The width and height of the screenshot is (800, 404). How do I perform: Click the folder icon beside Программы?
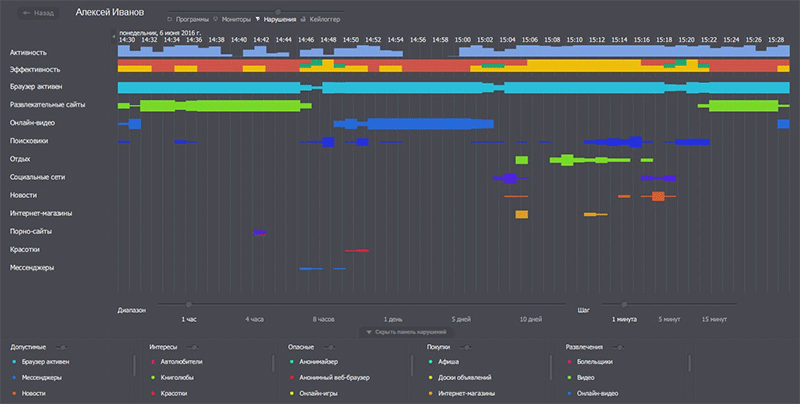(170, 19)
